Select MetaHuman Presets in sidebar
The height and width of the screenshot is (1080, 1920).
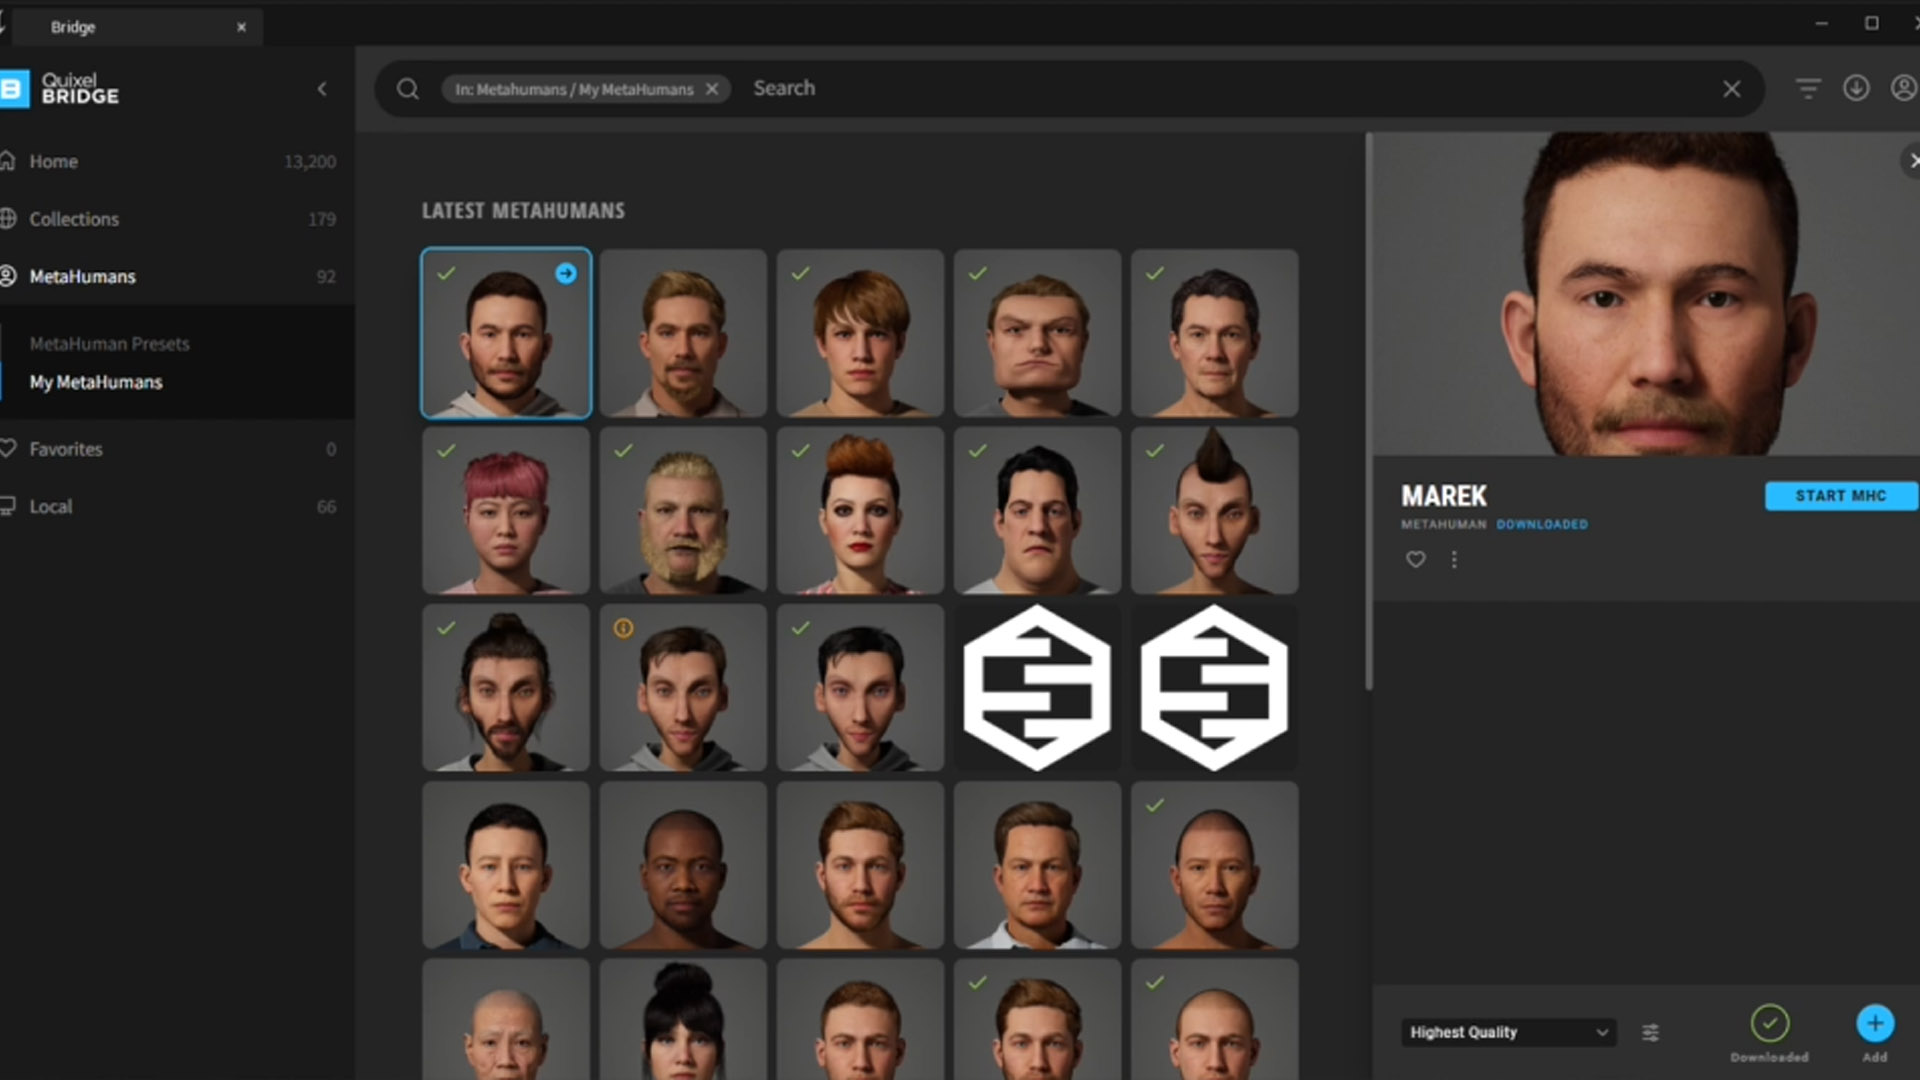tap(109, 344)
